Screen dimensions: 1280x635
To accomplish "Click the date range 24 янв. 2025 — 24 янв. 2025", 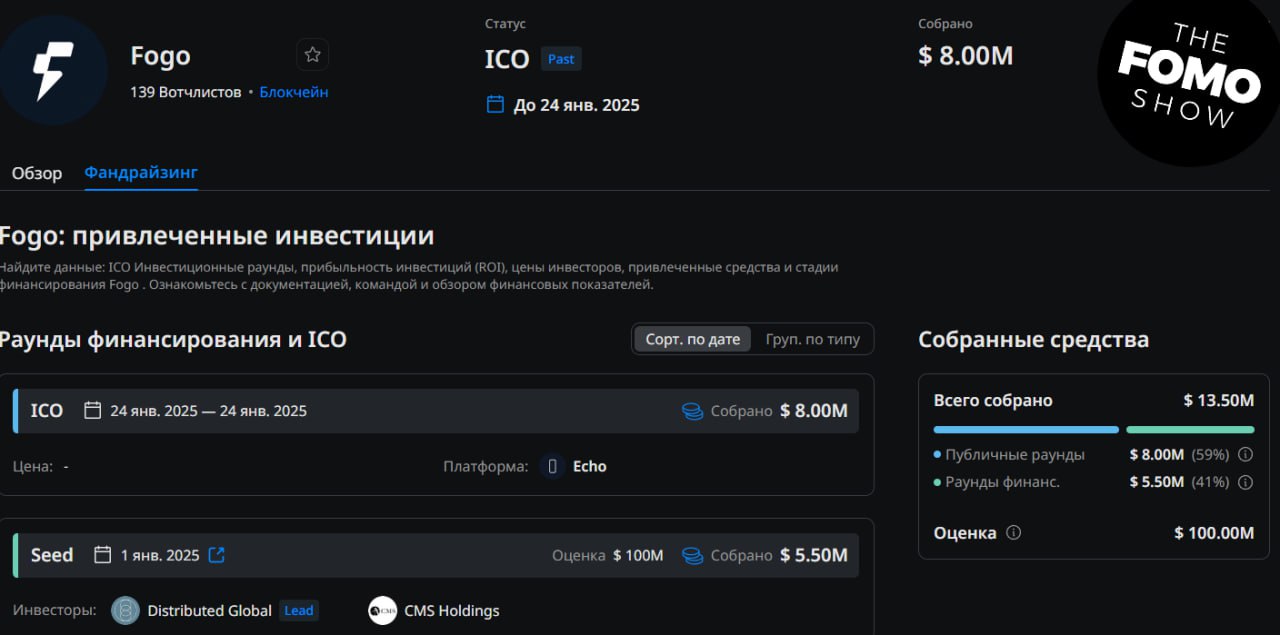I will pos(209,411).
